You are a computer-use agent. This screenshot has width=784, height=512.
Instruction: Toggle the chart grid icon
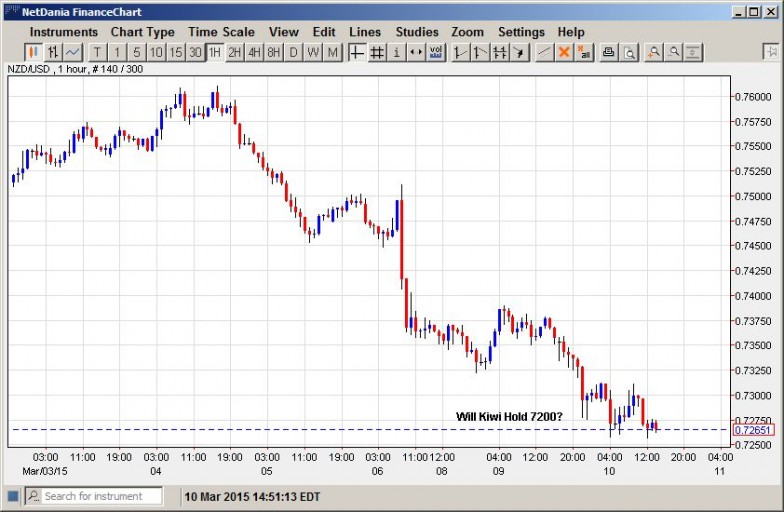pyautogui.click(x=376, y=52)
